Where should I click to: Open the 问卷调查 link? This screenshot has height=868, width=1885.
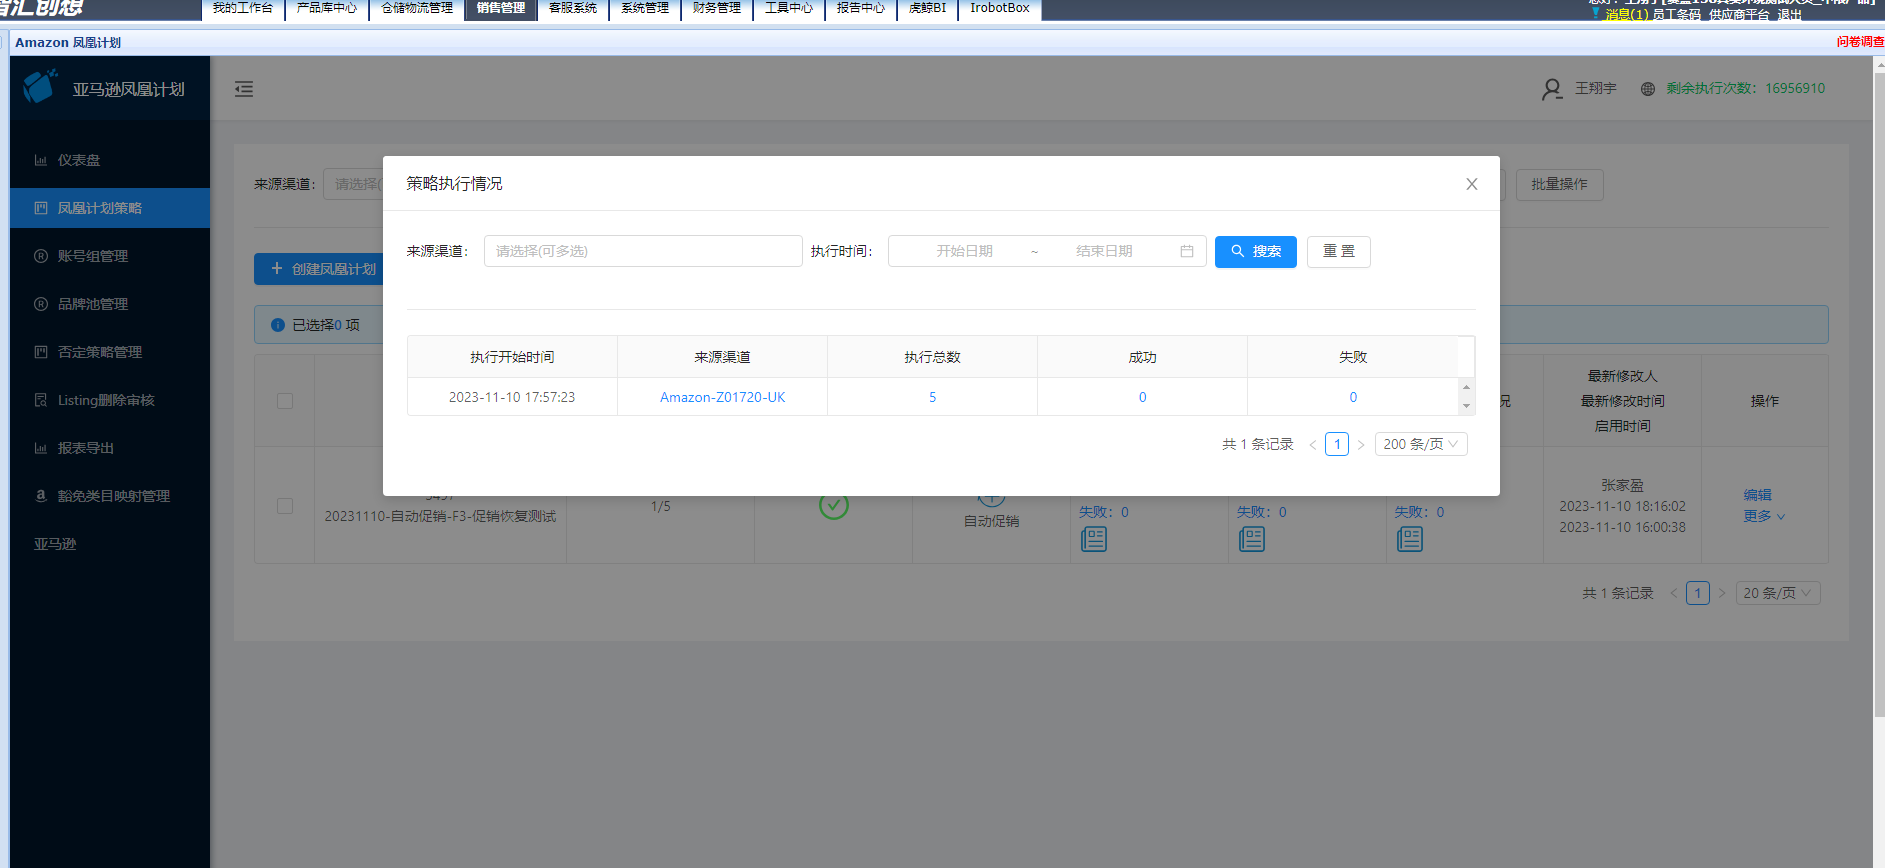[1860, 42]
